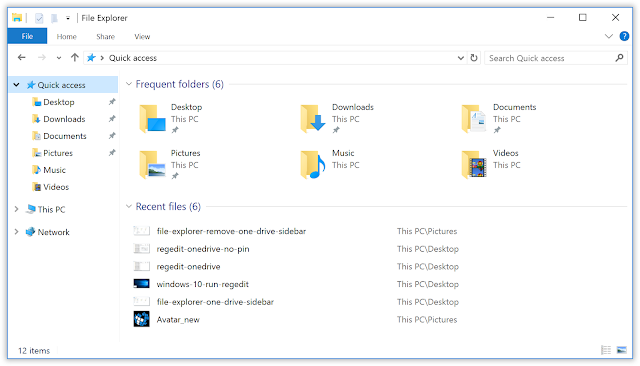
Task: Click the pin icon beside sidebar Downloads
Action: 112,119
